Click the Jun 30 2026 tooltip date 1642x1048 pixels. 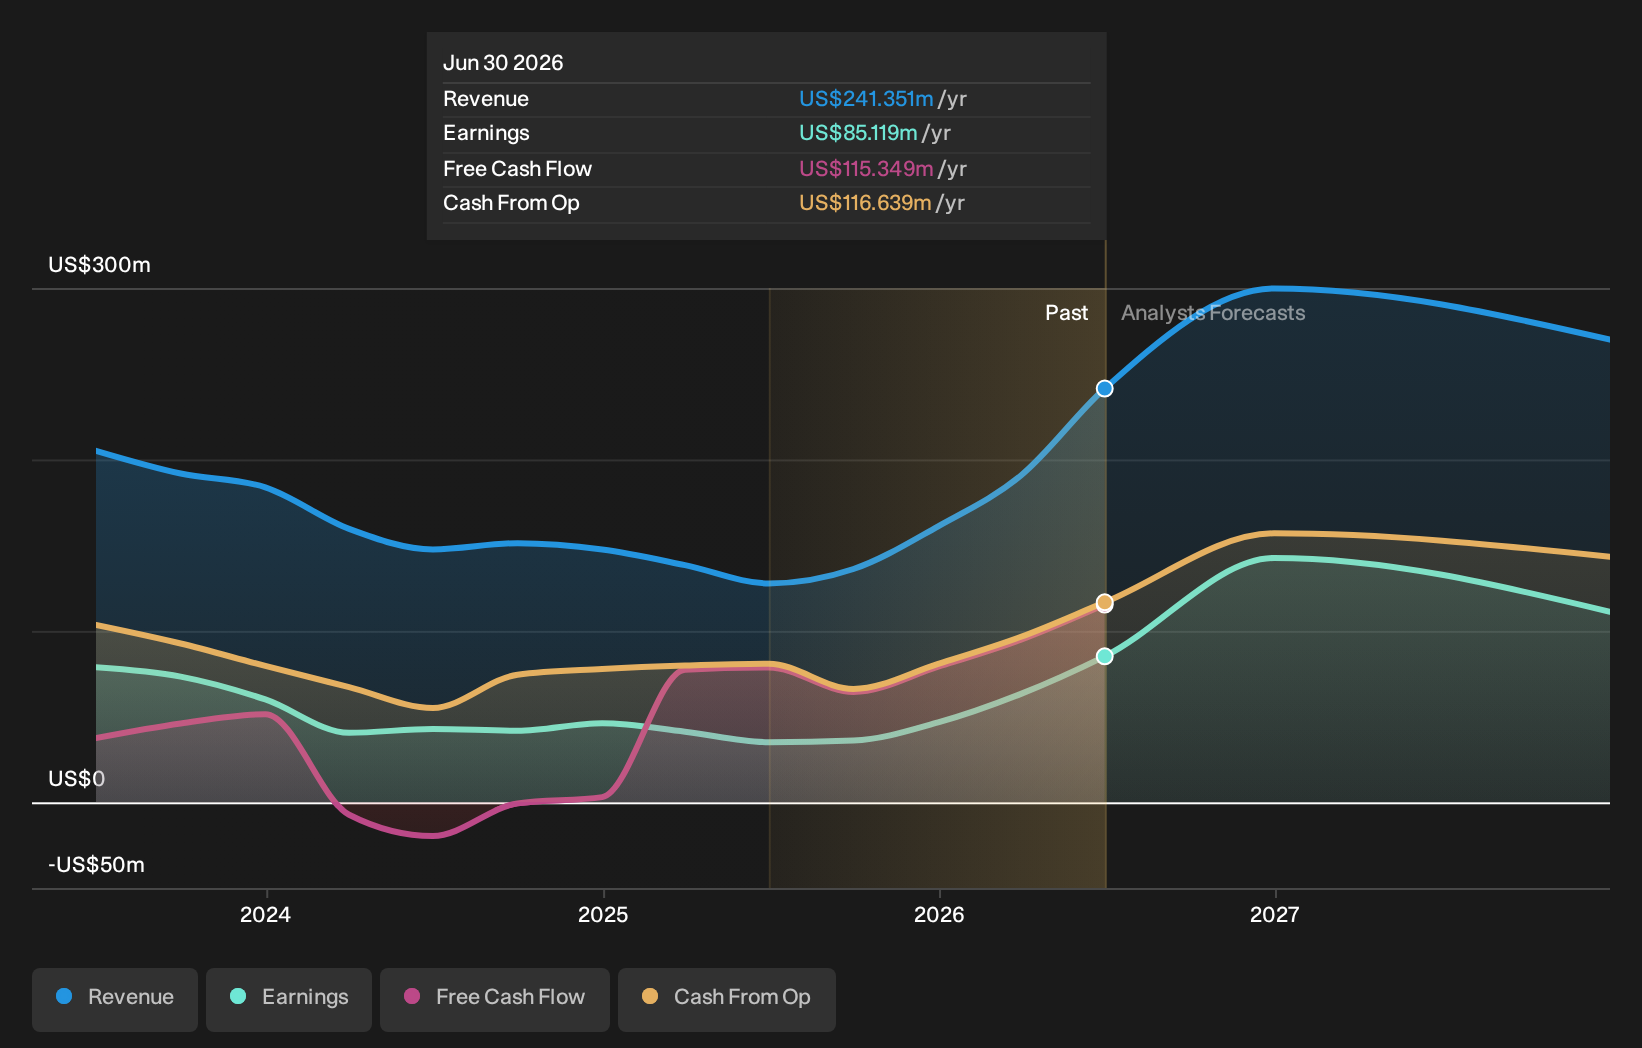click(503, 63)
